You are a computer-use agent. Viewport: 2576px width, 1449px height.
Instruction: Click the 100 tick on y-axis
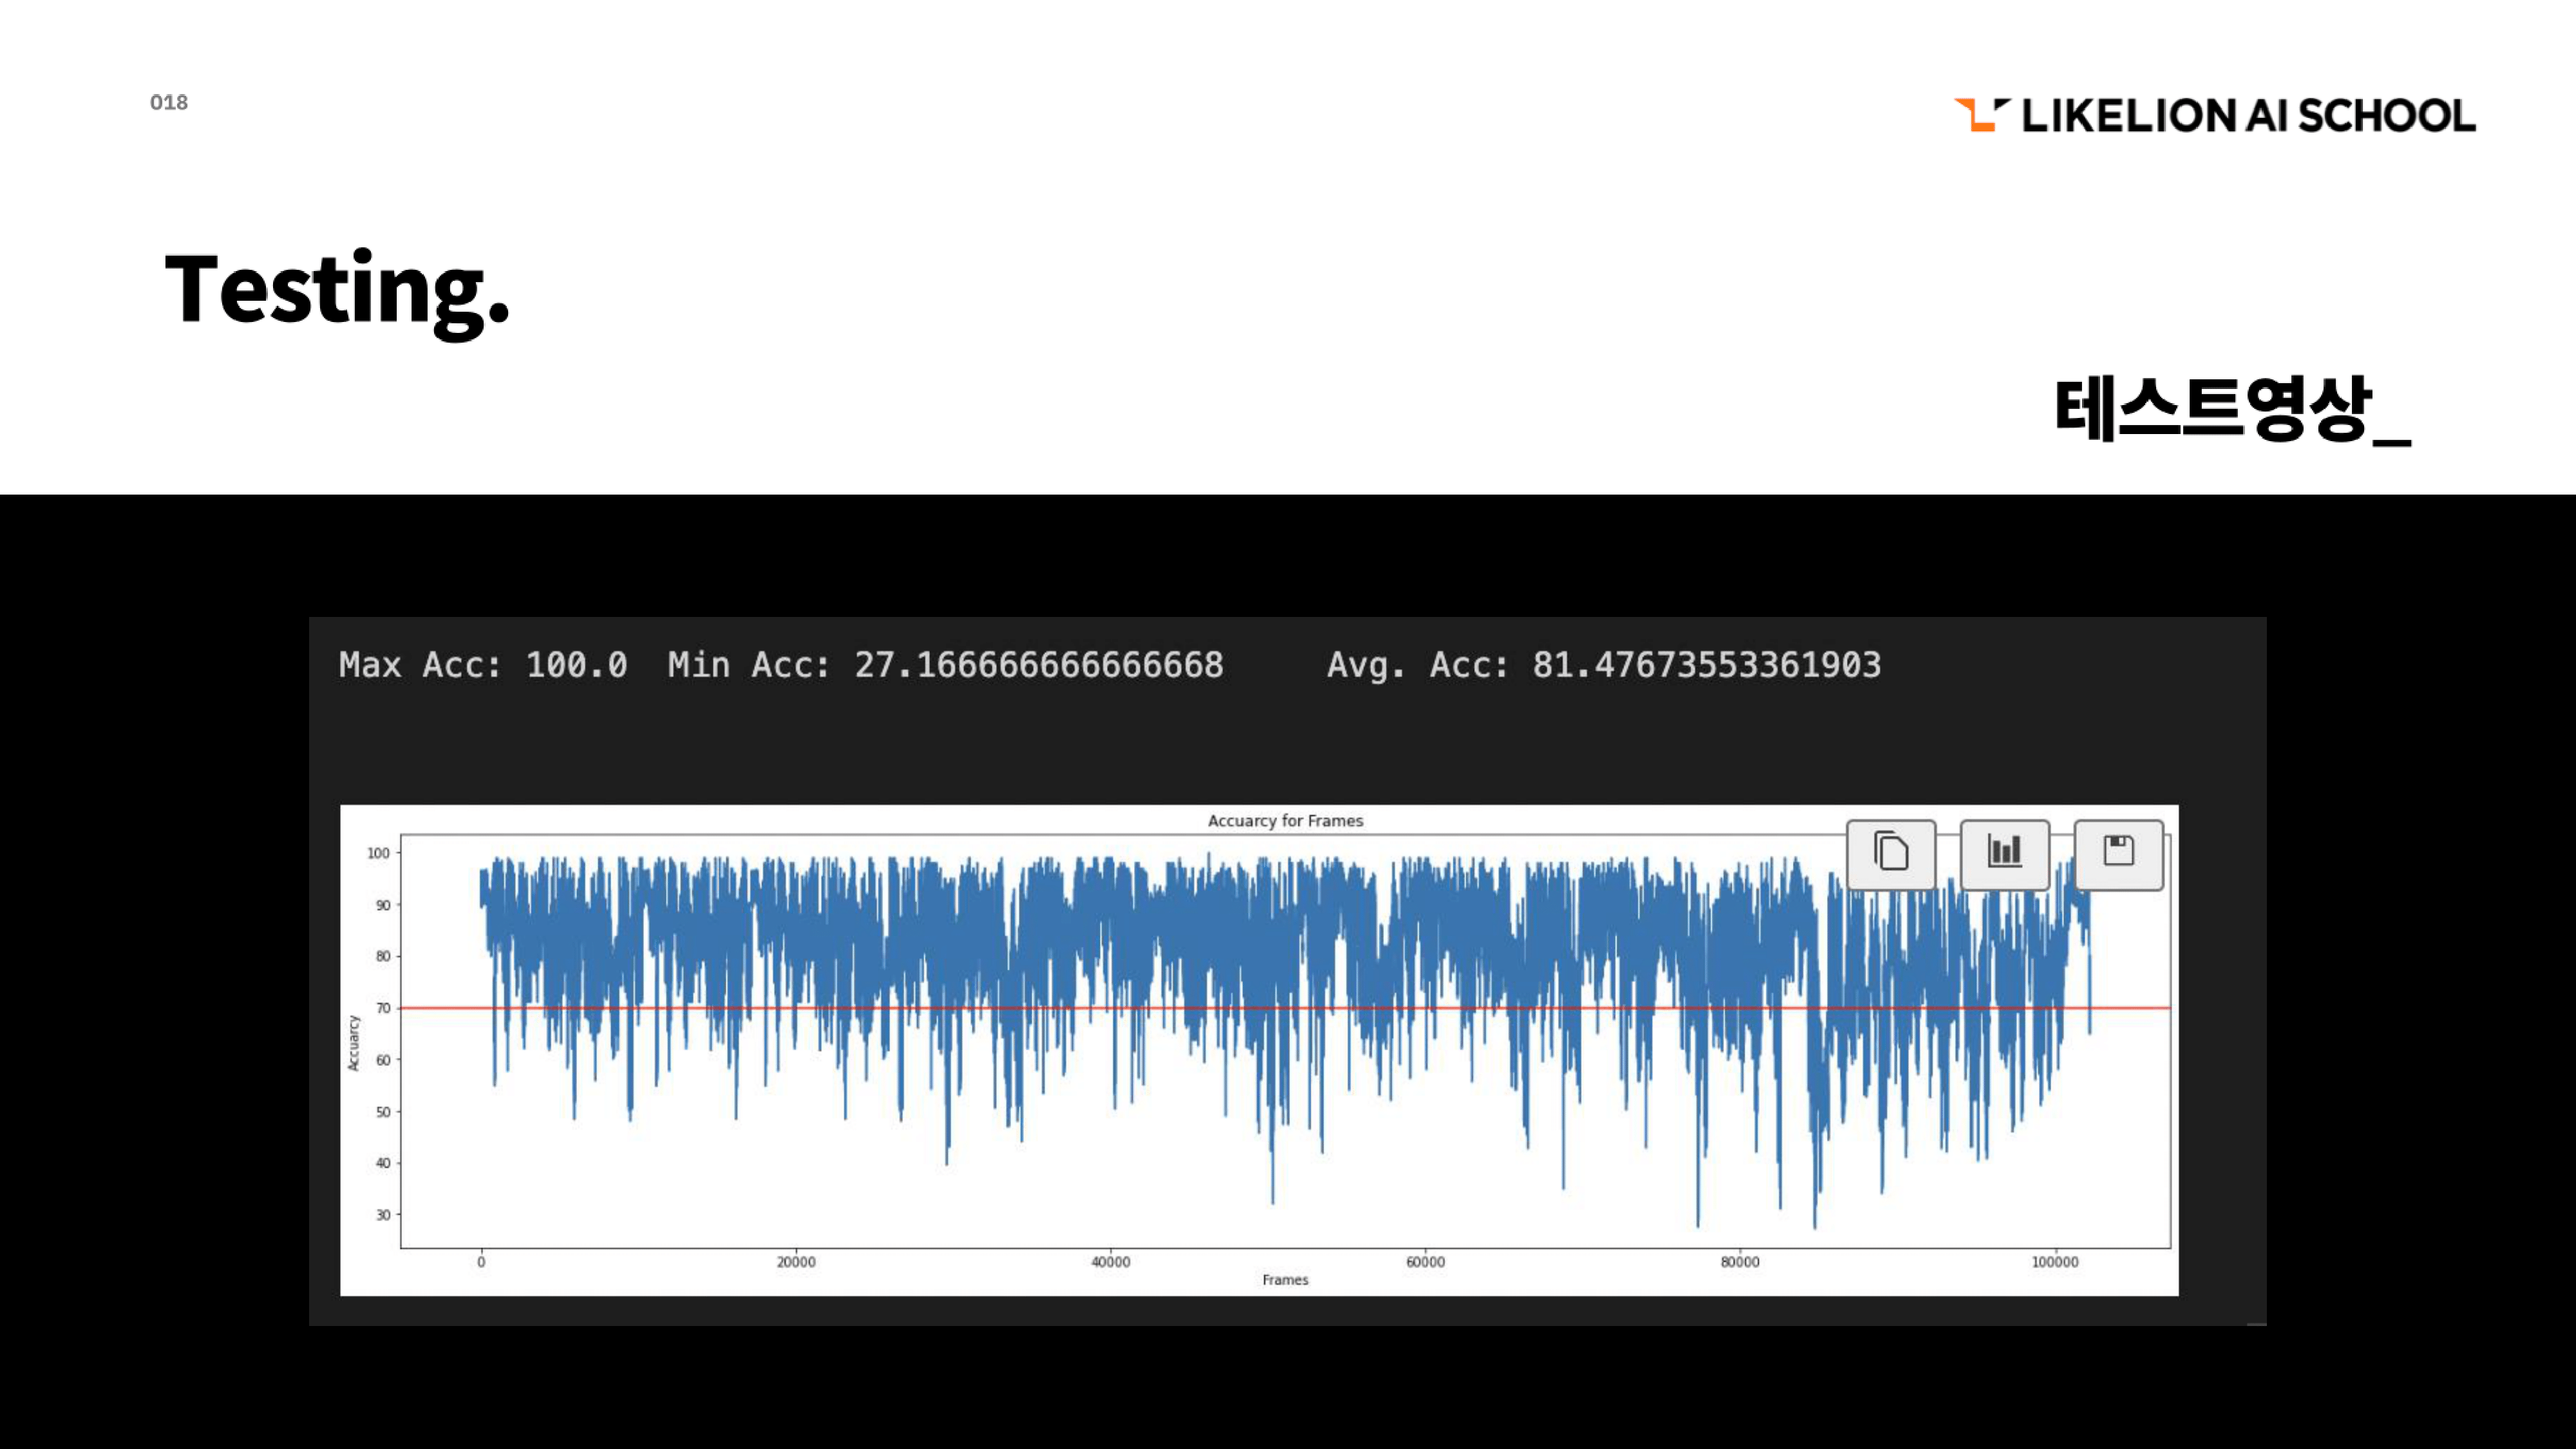pos(378,853)
